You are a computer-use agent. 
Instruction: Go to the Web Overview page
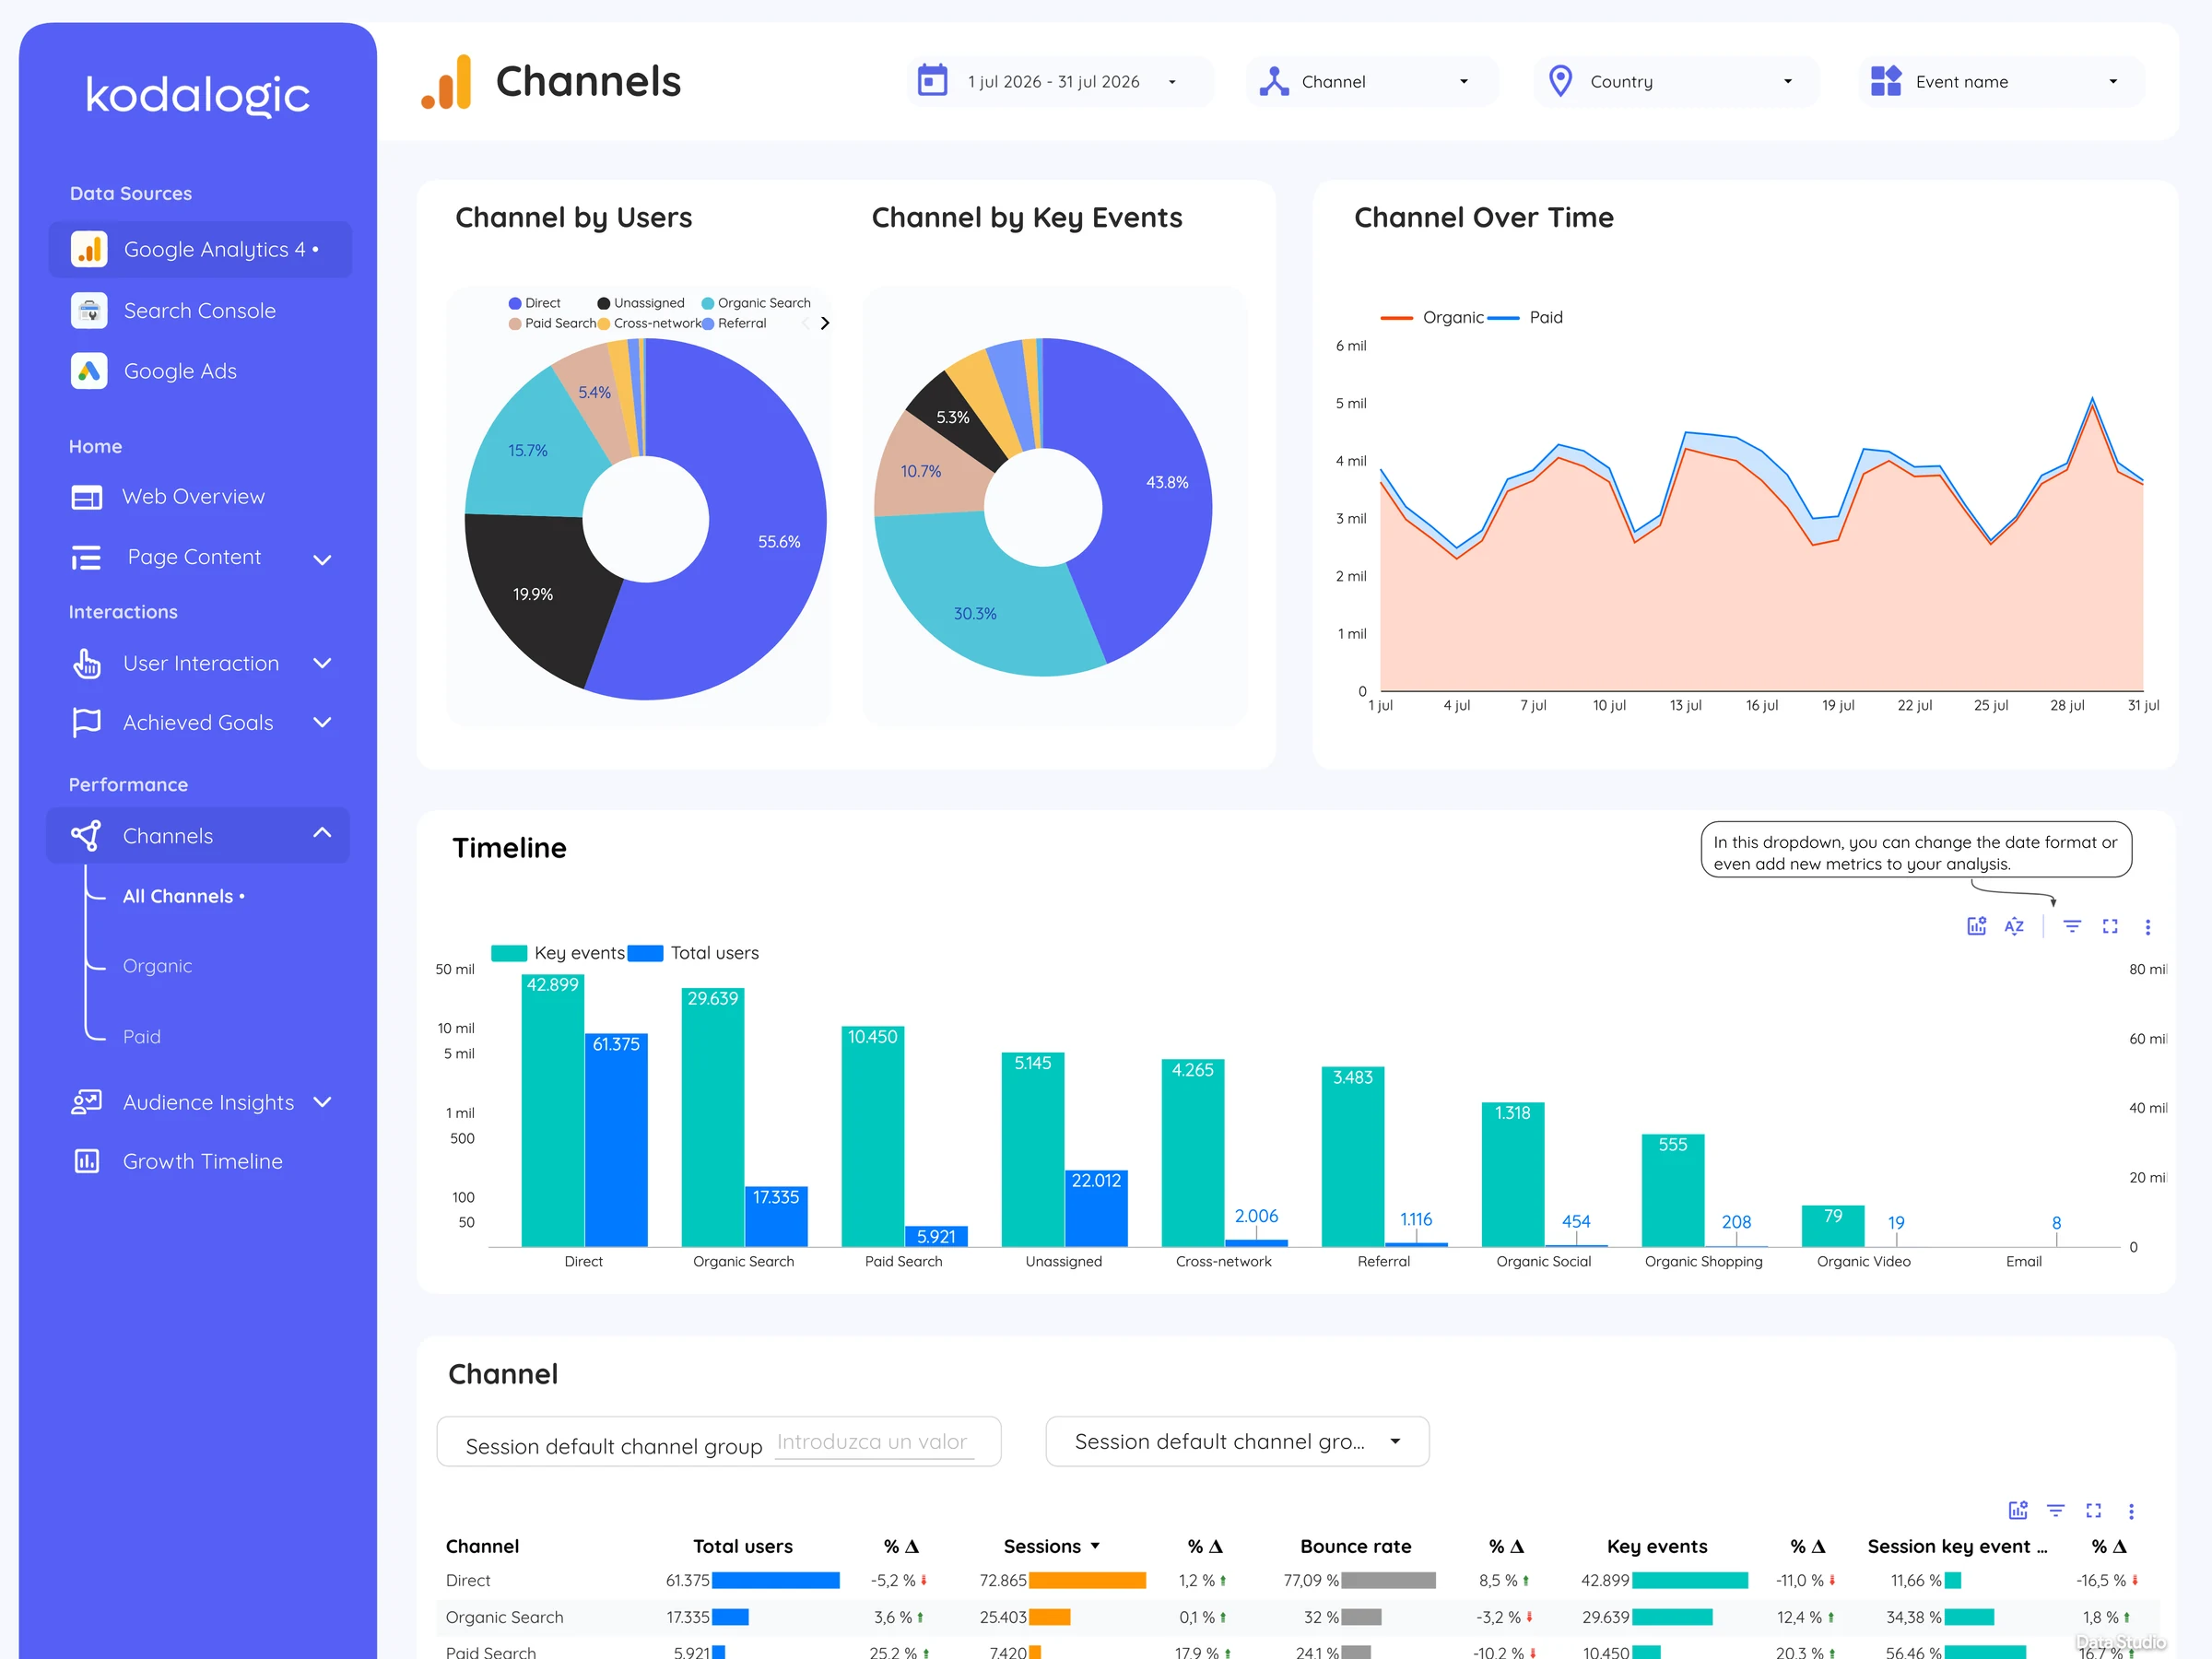pyautogui.click(x=193, y=497)
